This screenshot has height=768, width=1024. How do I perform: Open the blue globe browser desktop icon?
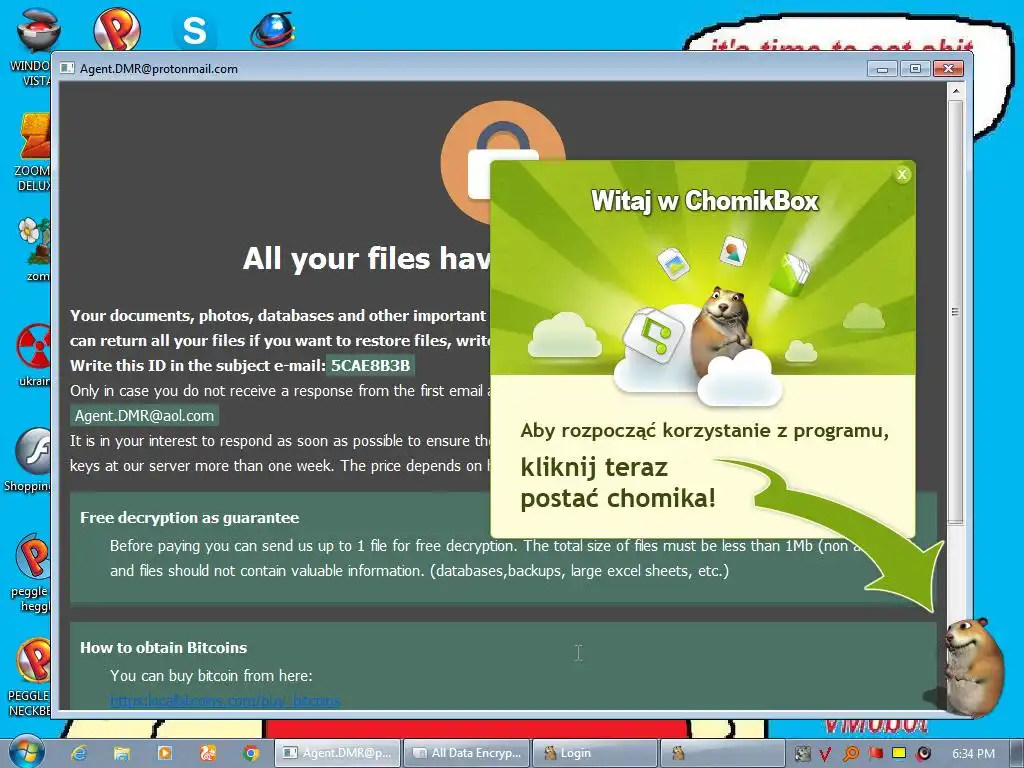coord(273,30)
